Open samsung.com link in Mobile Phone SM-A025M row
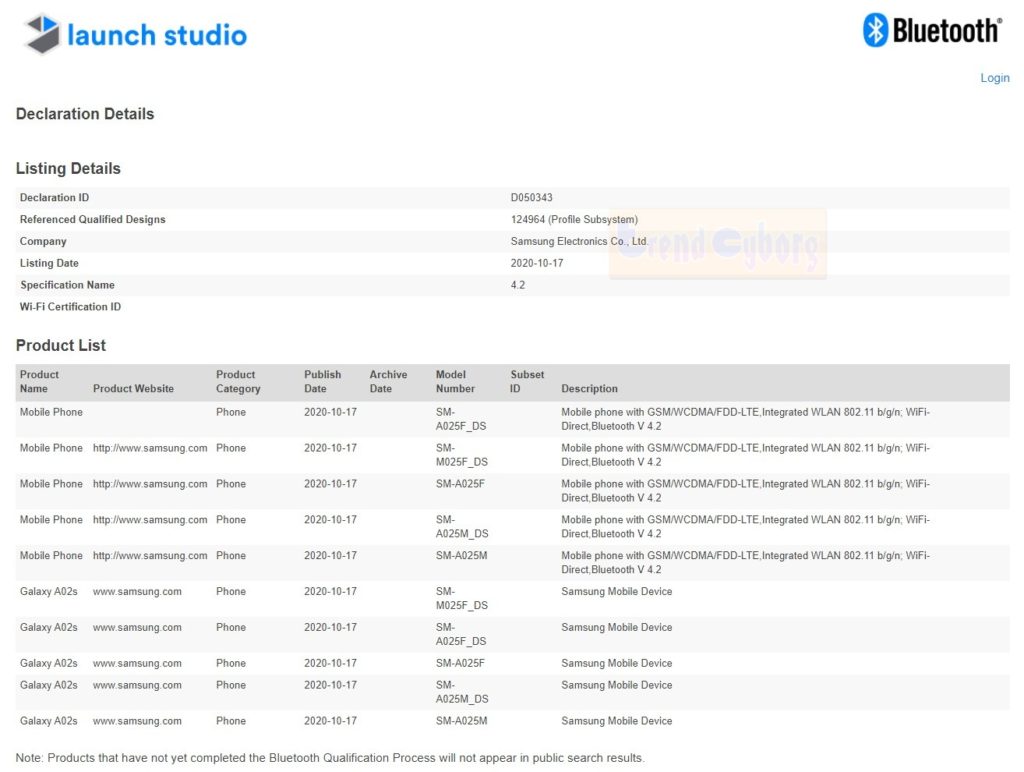This screenshot has height=772, width=1024. coord(150,556)
